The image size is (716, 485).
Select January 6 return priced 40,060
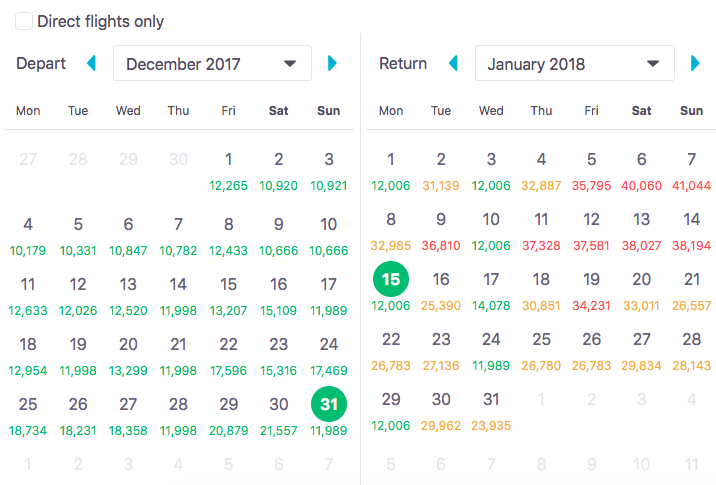[x=641, y=167]
